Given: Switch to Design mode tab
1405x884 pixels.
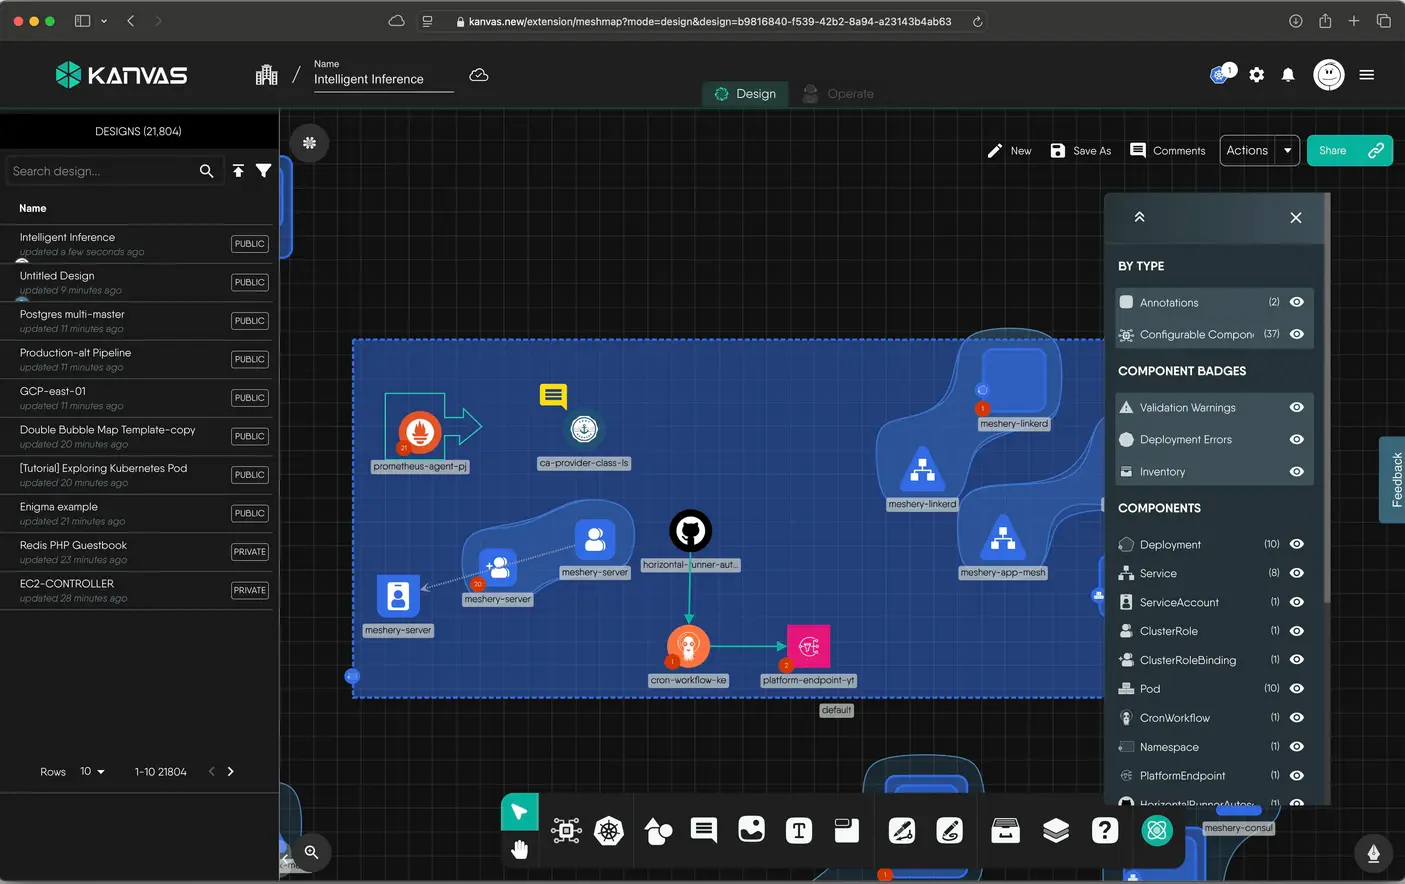Looking at the screenshot, I should tap(746, 94).
